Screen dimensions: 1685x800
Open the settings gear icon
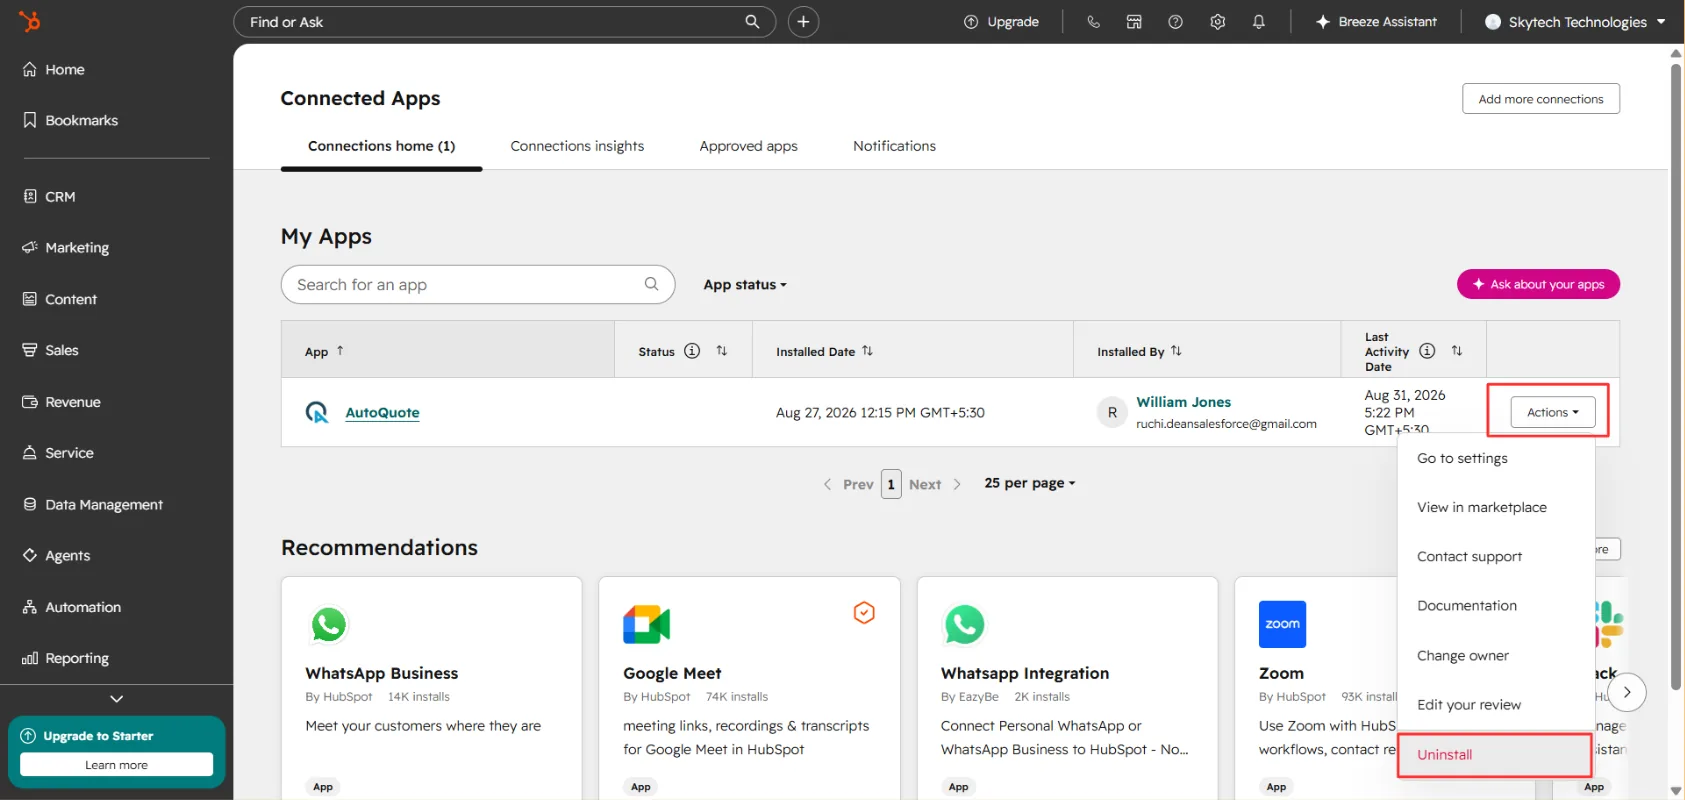tap(1217, 21)
